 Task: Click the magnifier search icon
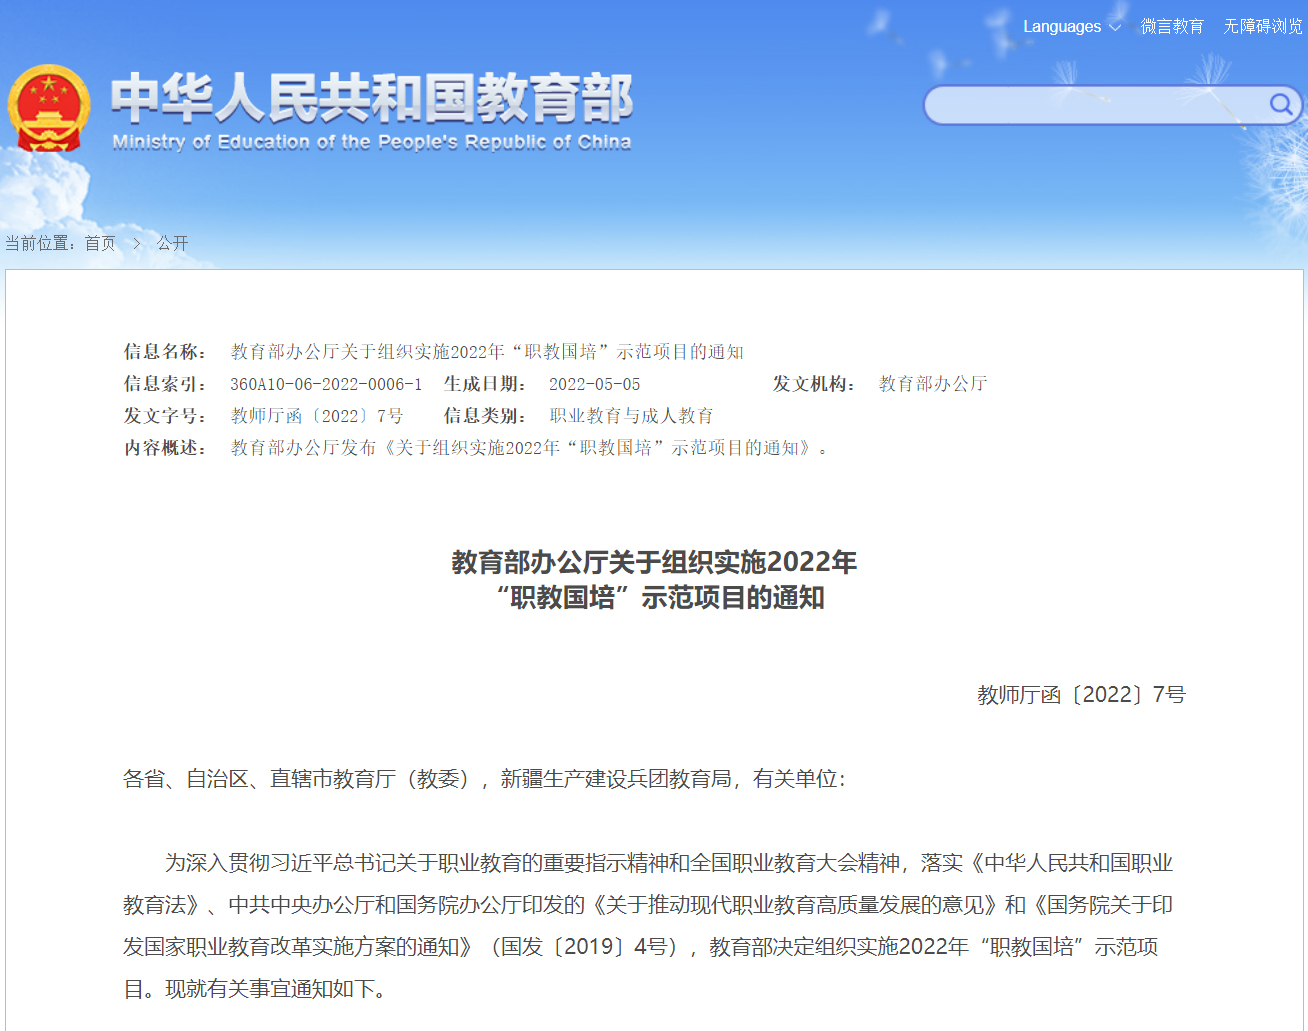pos(1280,105)
